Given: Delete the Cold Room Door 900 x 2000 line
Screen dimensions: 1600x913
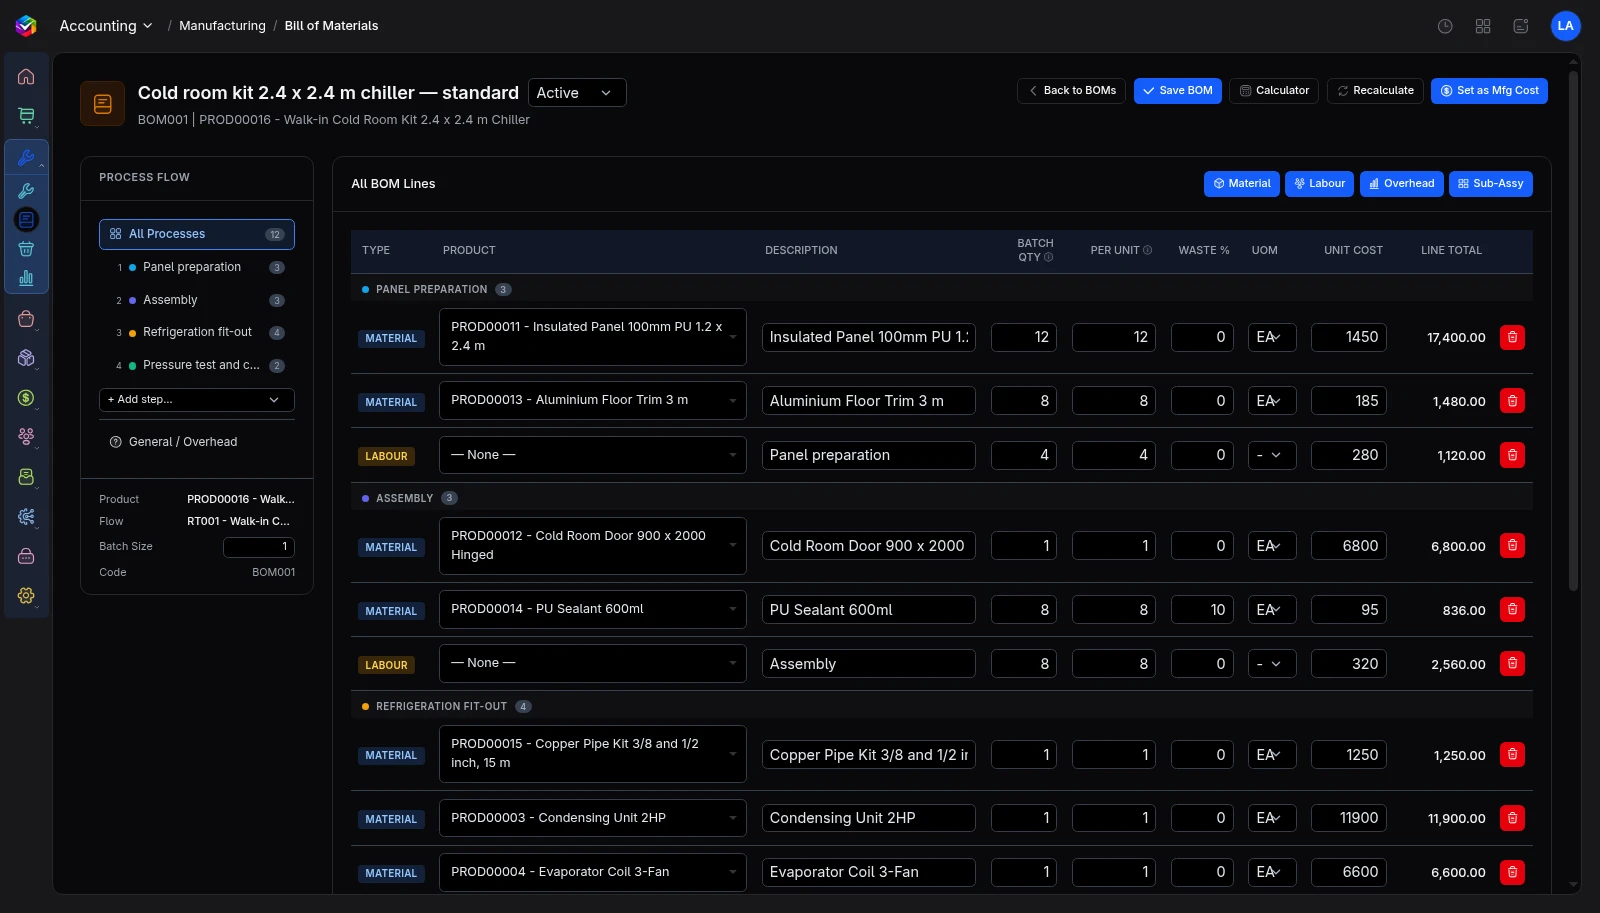Looking at the screenshot, I should click(x=1512, y=546).
